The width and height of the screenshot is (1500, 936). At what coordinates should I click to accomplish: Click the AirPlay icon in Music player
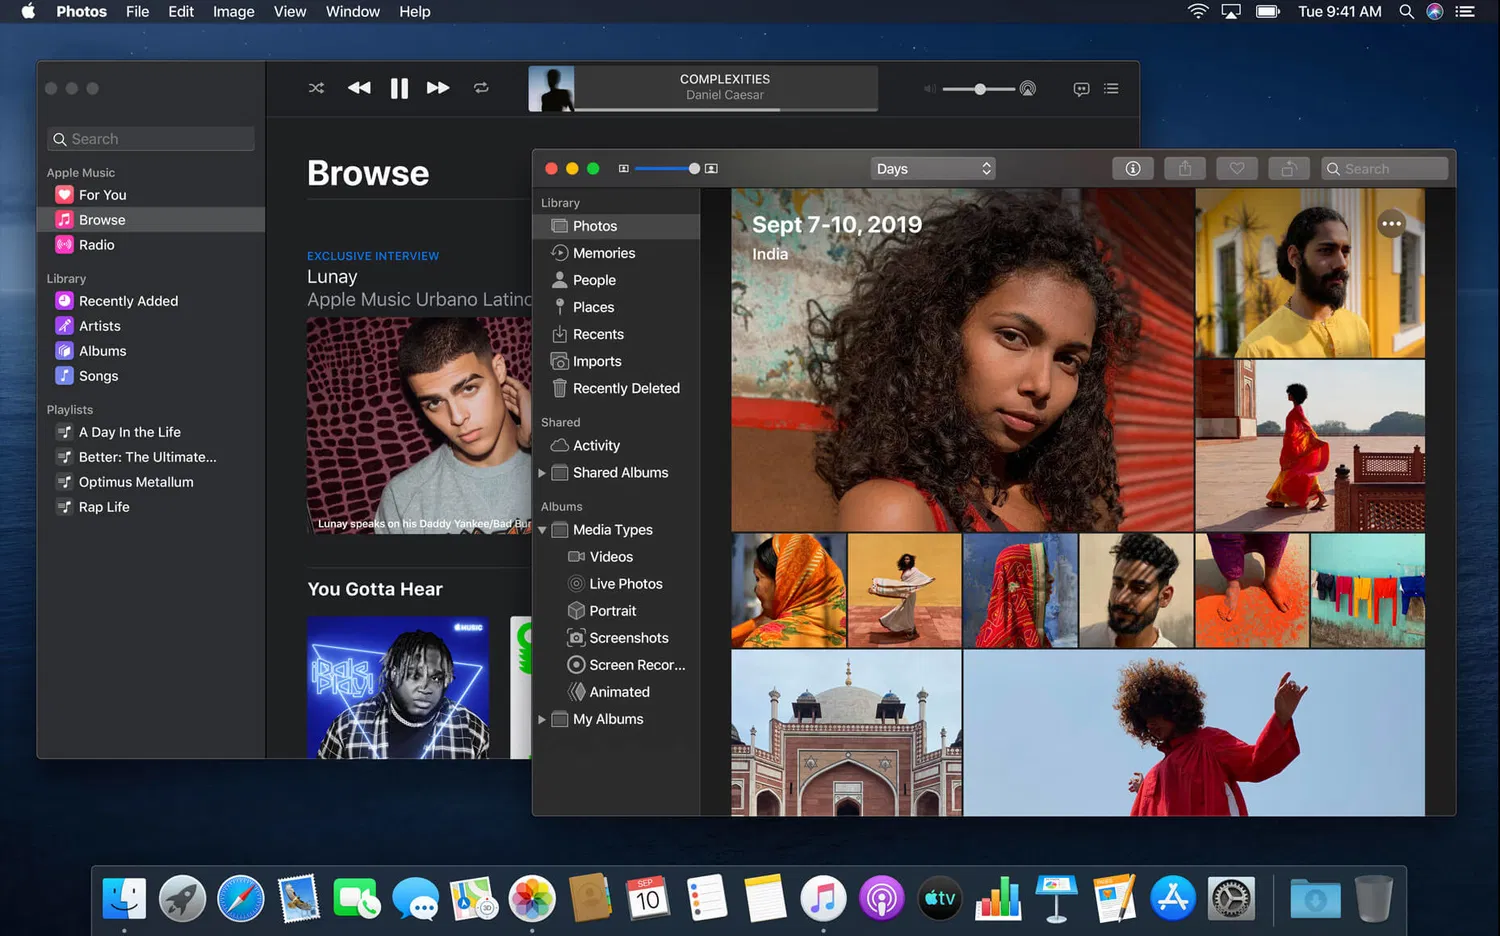tap(1027, 89)
